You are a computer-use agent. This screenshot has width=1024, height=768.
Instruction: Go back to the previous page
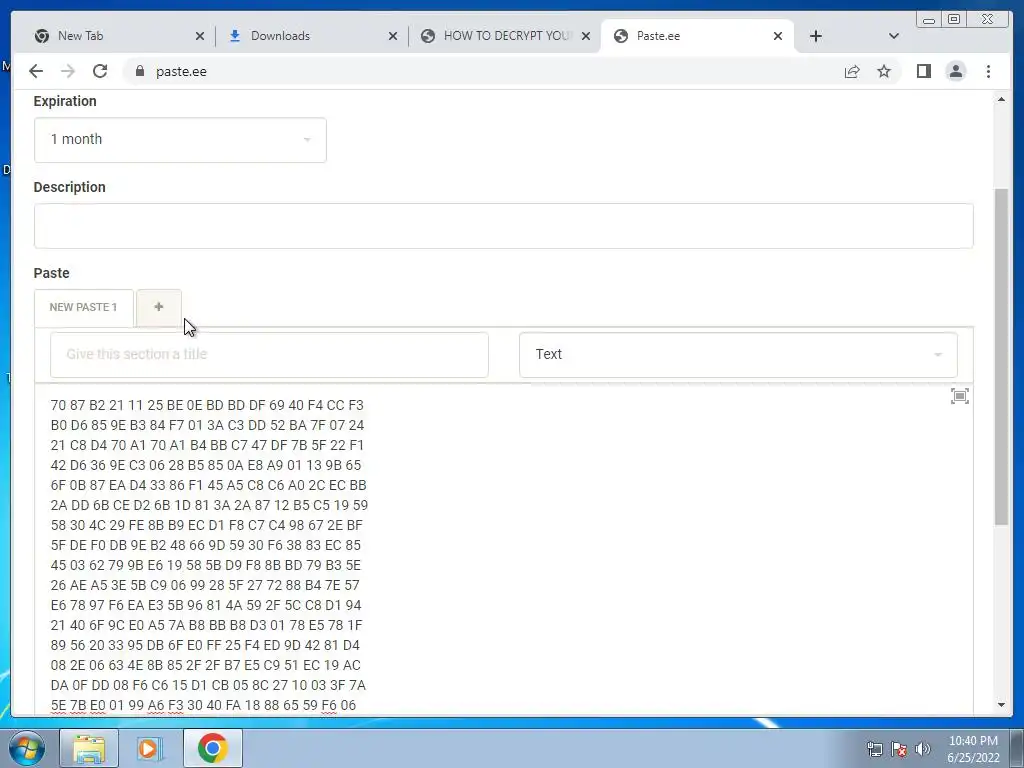pos(36,71)
